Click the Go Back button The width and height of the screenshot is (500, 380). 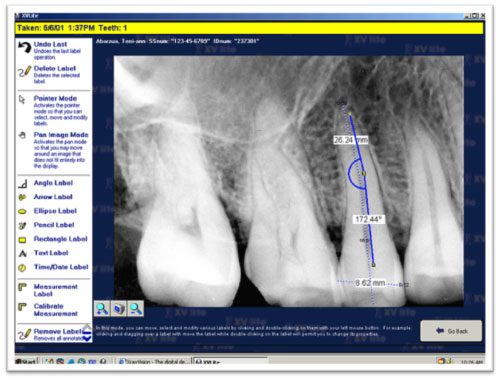pyautogui.click(x=451, y=331)
